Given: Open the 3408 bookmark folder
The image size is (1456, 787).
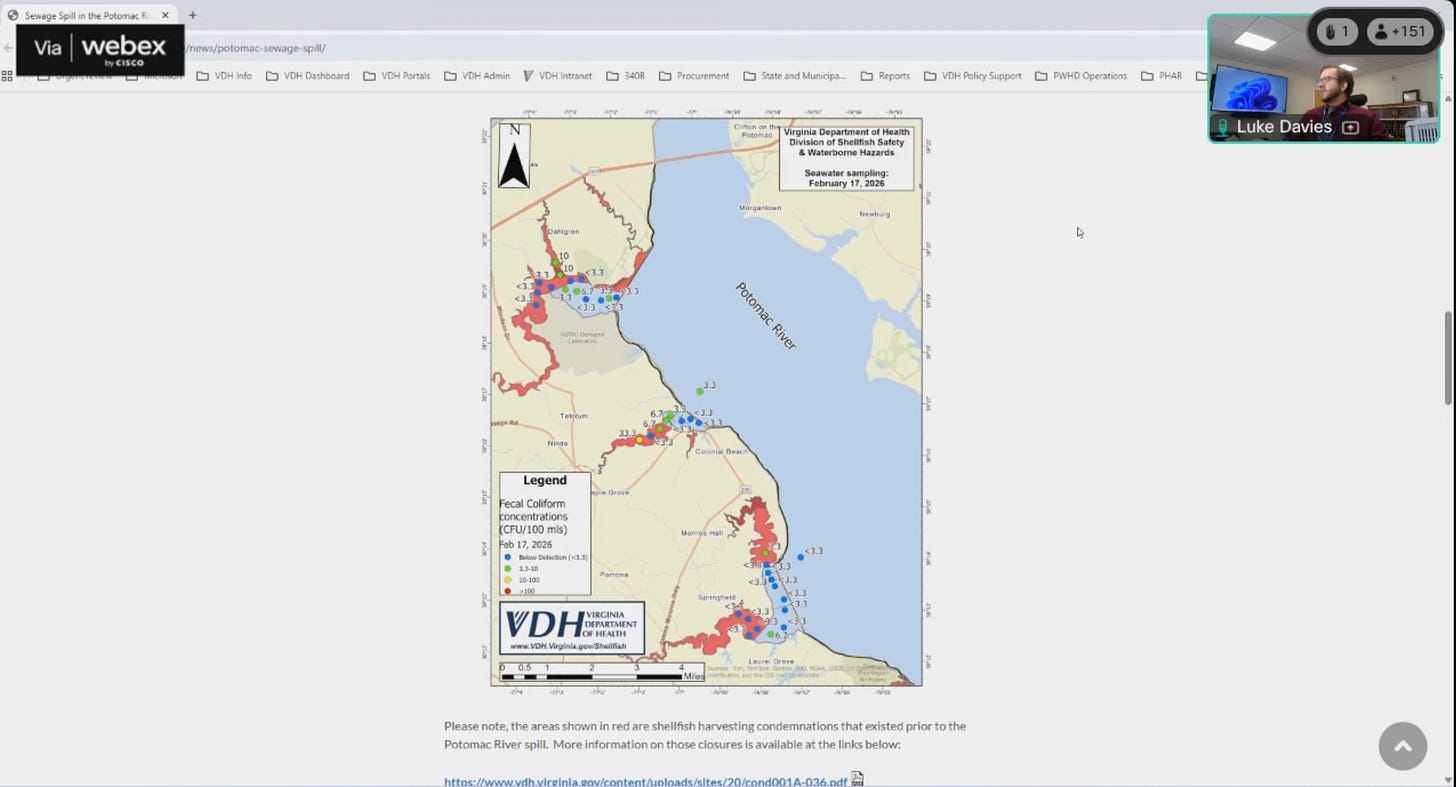Looking at the screenshot, I should coord(626,76).
